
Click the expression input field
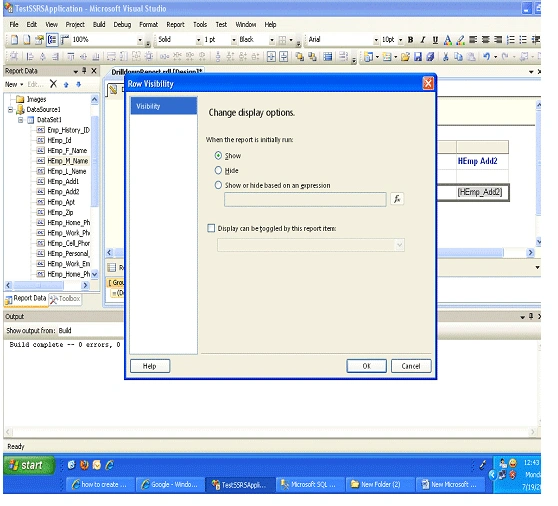(x=305, y=199)
